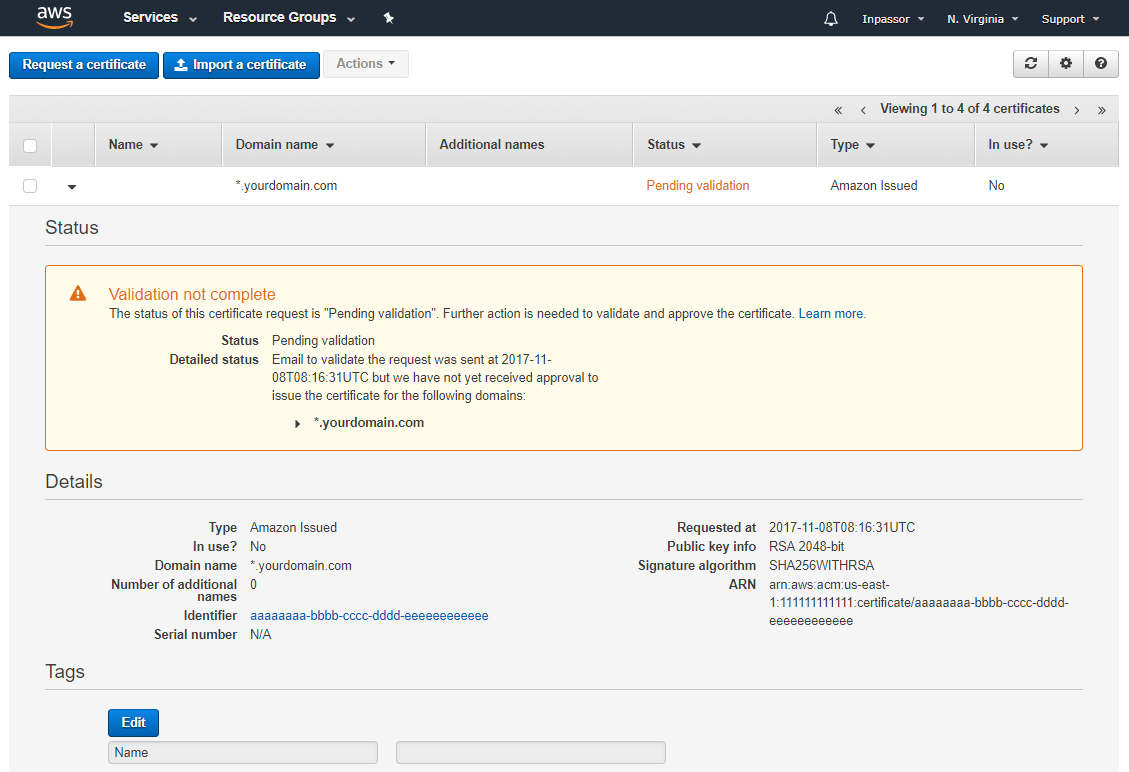Collapse the *.yourdomain.com certificate row
Image resolution: width=1129 pixels, height=772 pixels.
tap(72, 187)
